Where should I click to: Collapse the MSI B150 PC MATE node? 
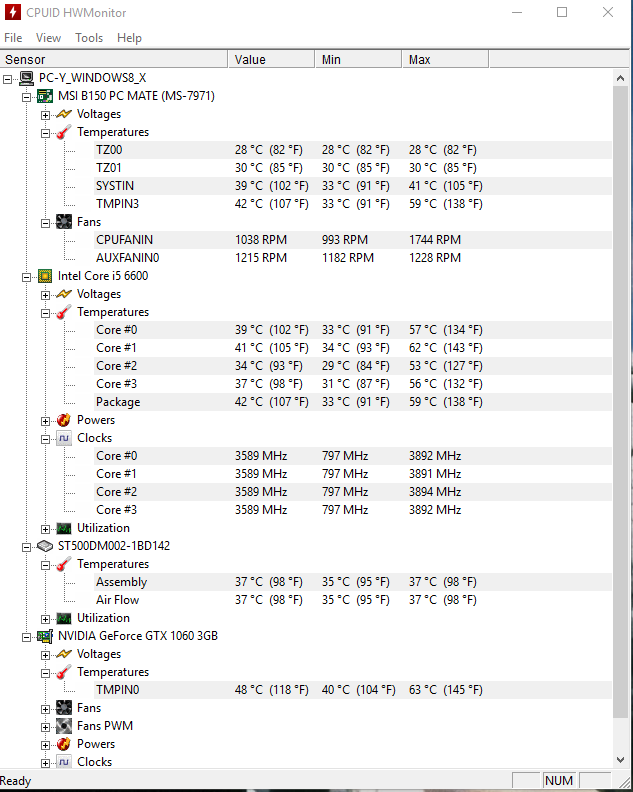click(26, 97)
